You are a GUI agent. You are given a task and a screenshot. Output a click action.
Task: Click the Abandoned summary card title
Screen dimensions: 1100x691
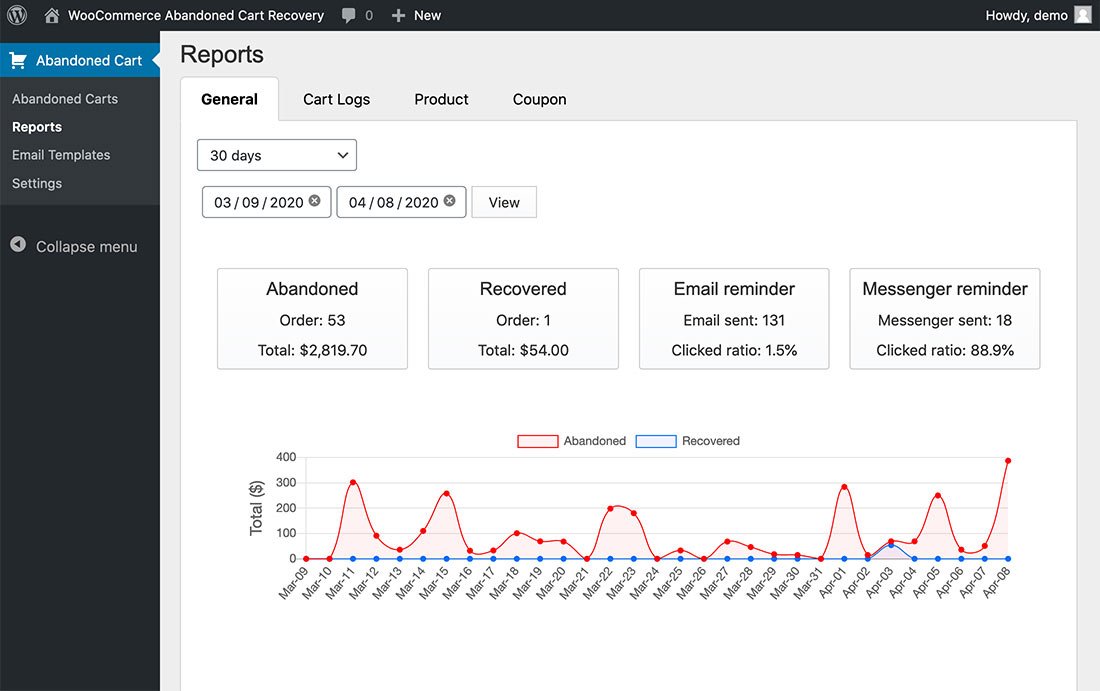point(312,289)
